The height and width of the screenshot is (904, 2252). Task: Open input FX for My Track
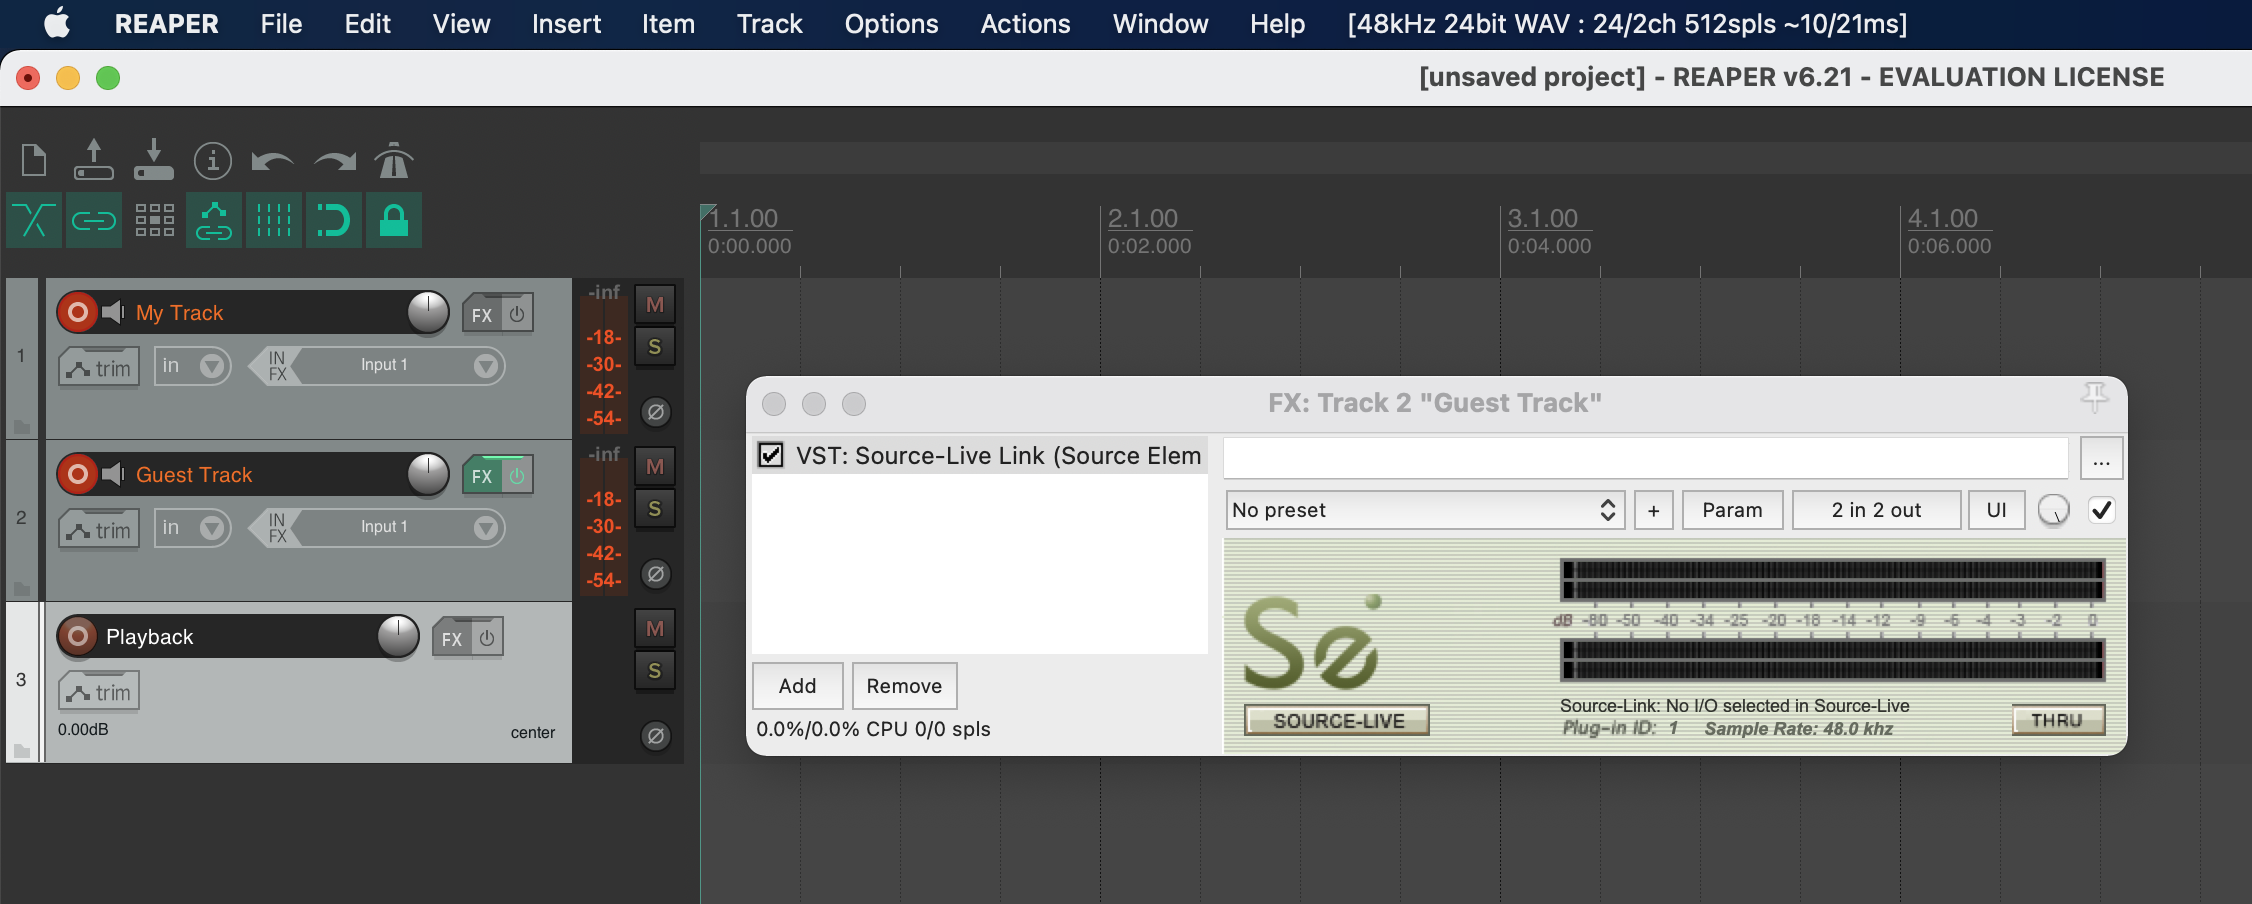[x=277, y=366]
